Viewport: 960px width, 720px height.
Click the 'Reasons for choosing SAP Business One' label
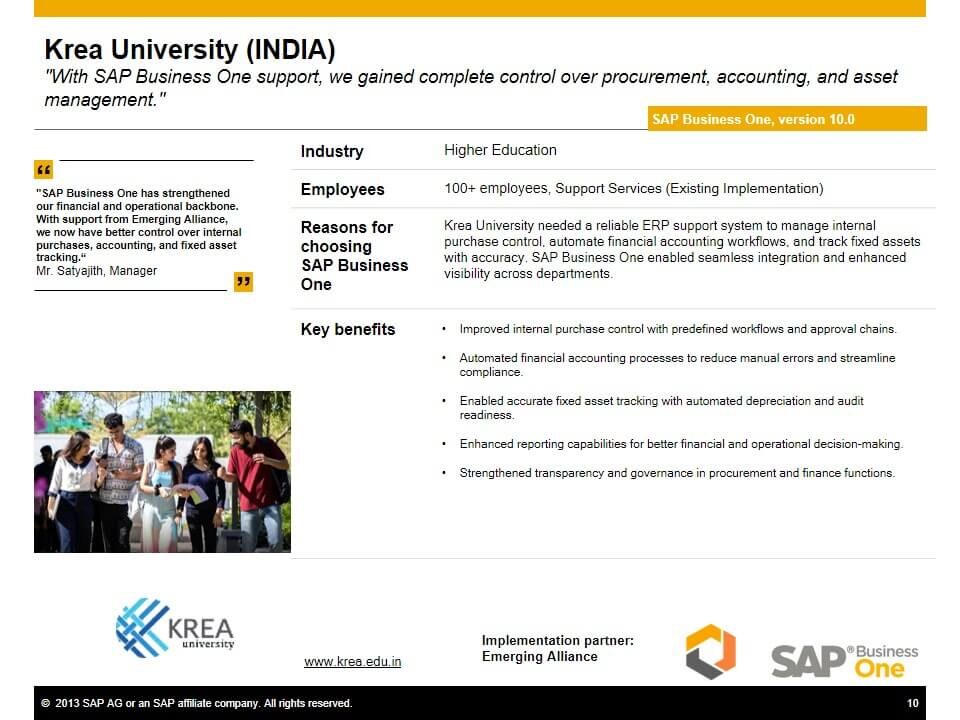coord(354,256)
